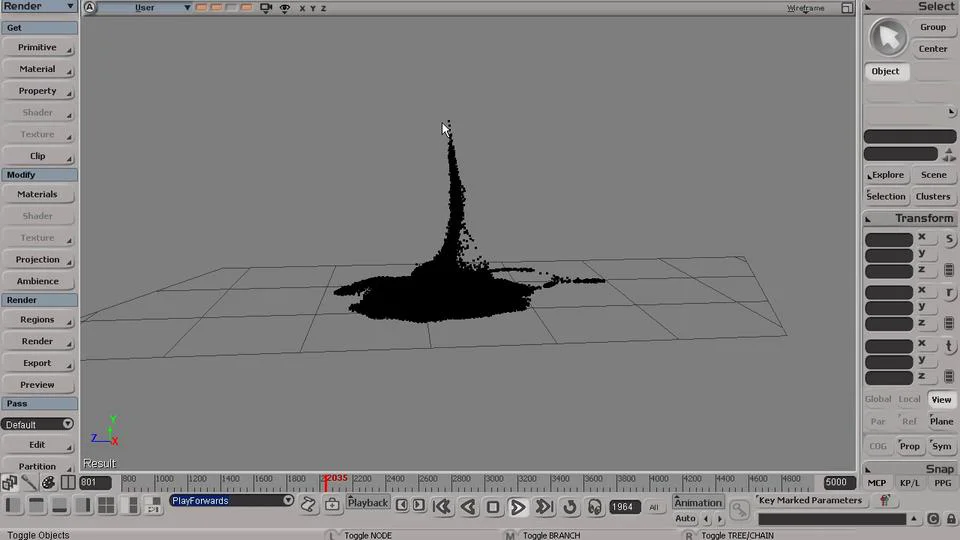
Task: Toggle audio headphones playback icon
Action: click(595, 506)
